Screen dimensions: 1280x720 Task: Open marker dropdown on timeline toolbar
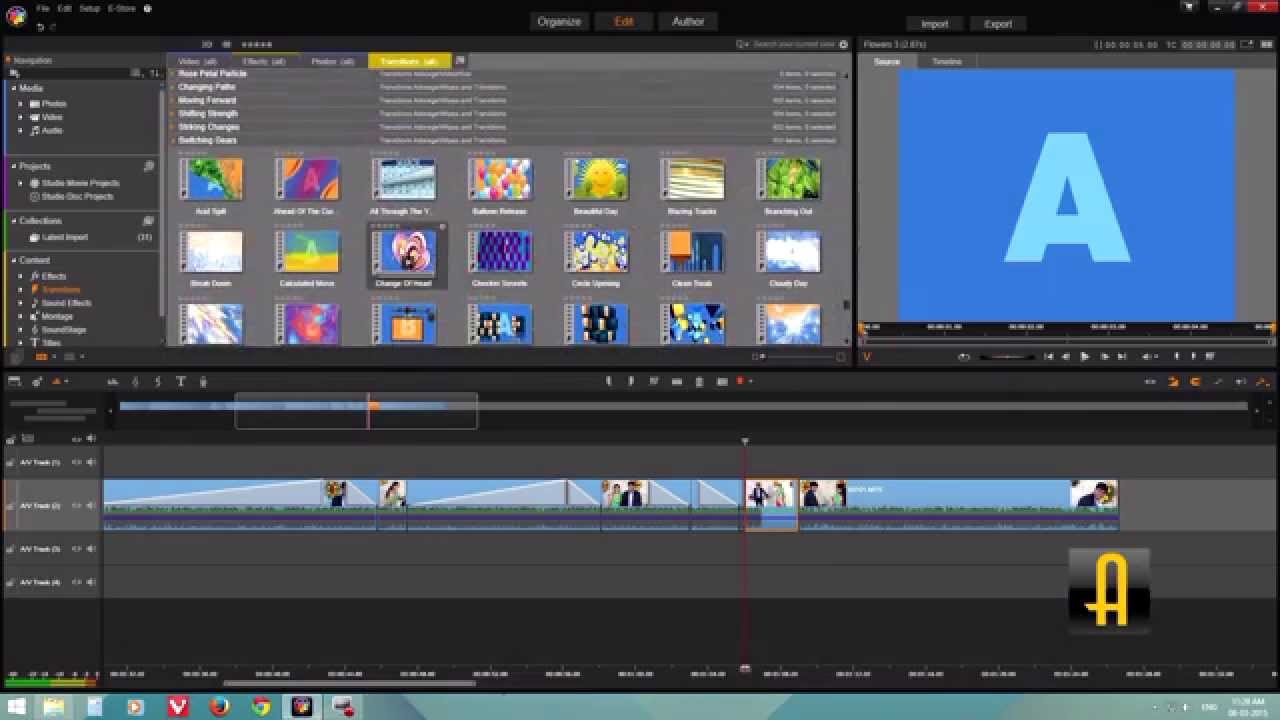[x=750, y=381]
